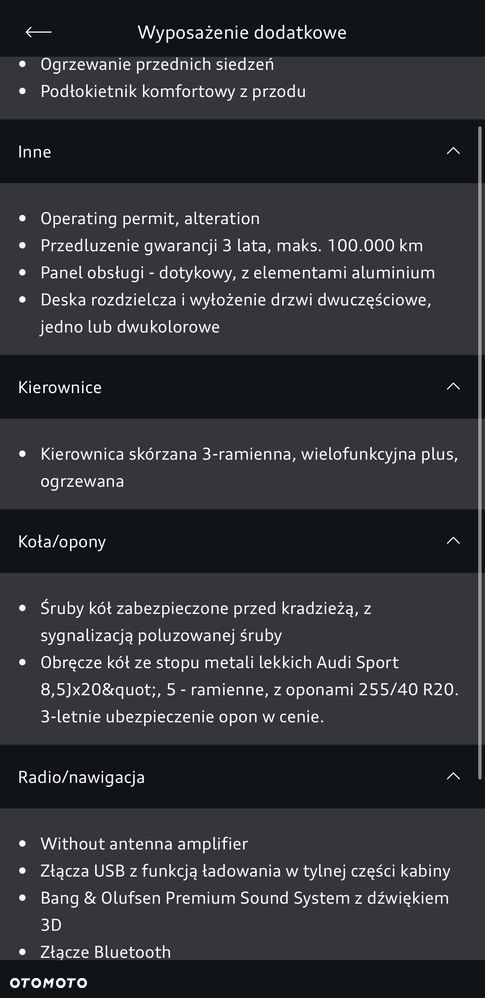
Task: Click the Wyposażenie dodatkowe title
Action: pyautogui.click(x=242, y=32)
